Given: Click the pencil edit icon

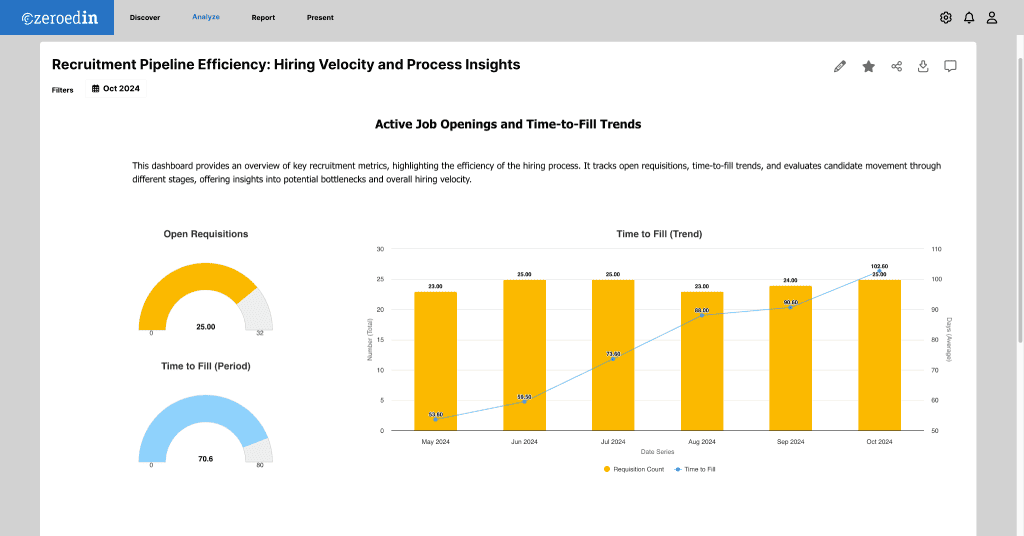Looking at the screenshot, I should (840, 66).
